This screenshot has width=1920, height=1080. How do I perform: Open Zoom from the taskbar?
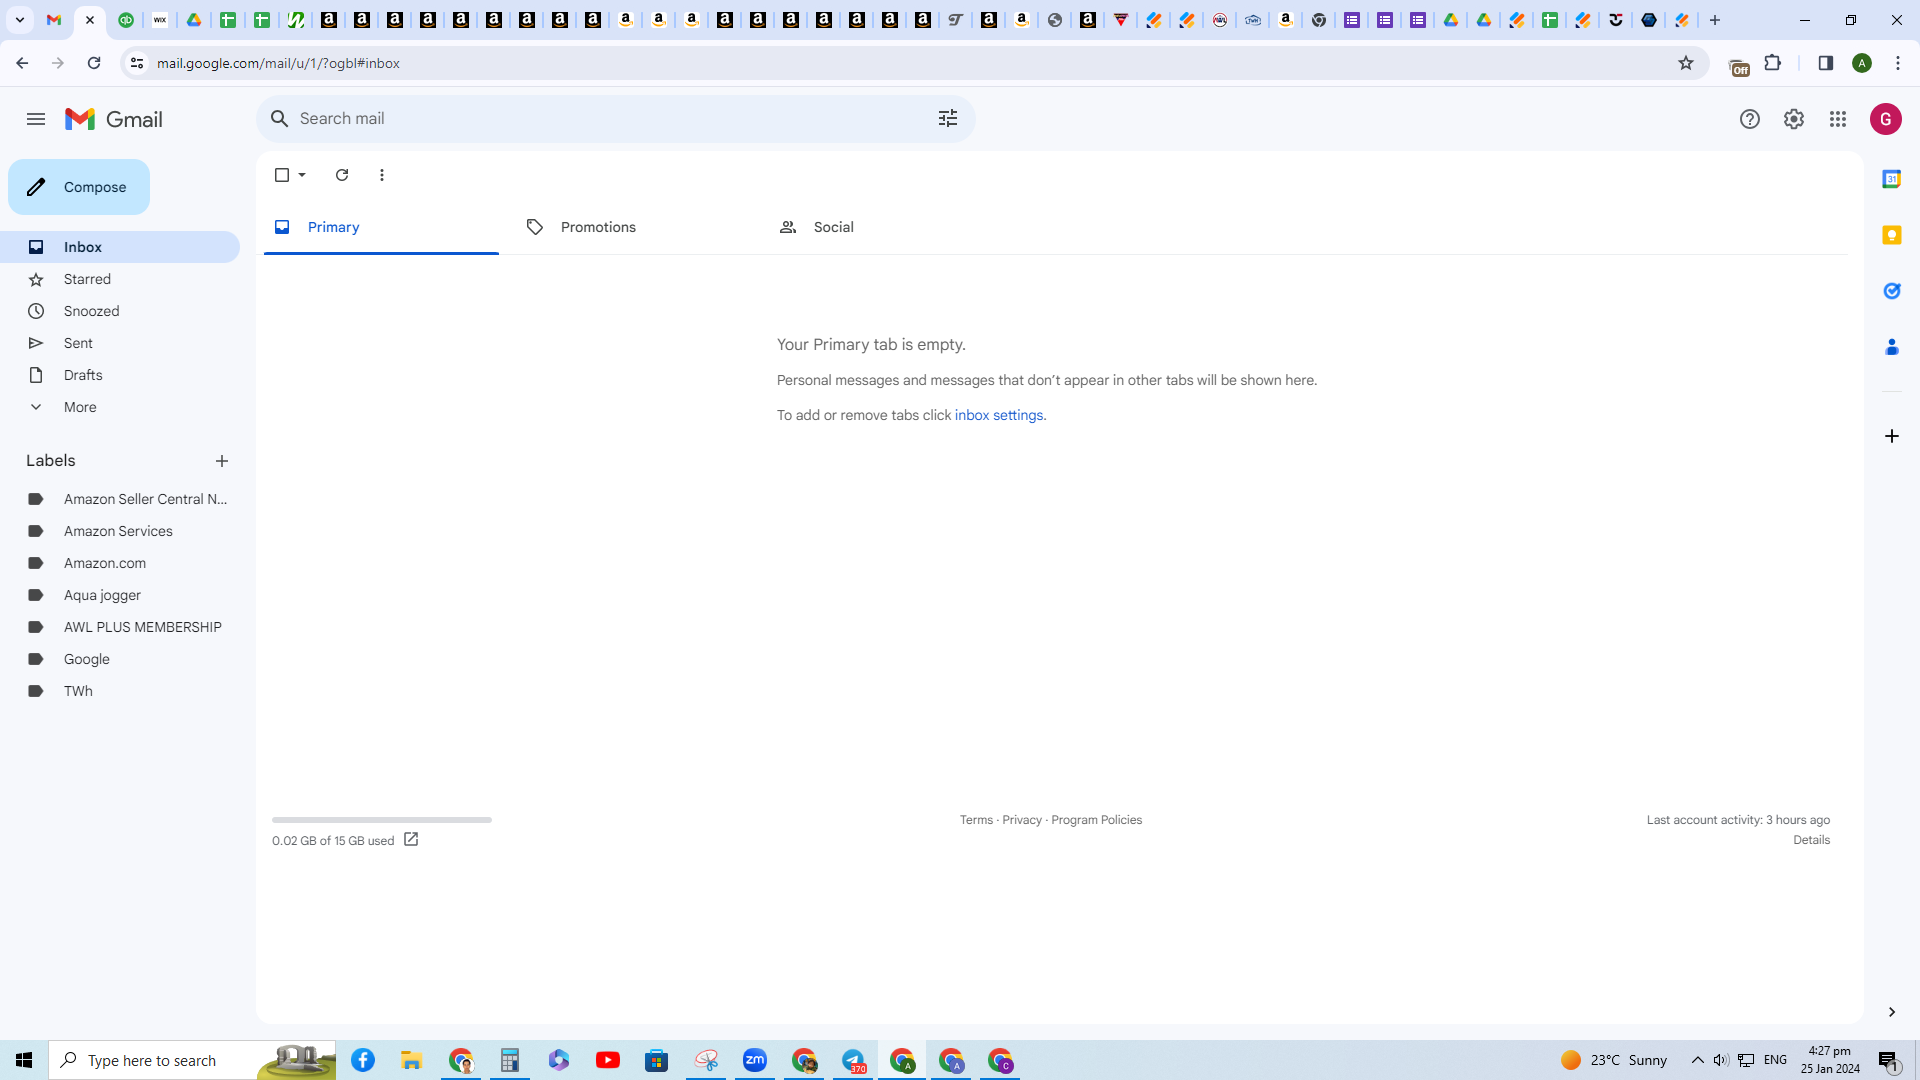[x=755, y=1060]
